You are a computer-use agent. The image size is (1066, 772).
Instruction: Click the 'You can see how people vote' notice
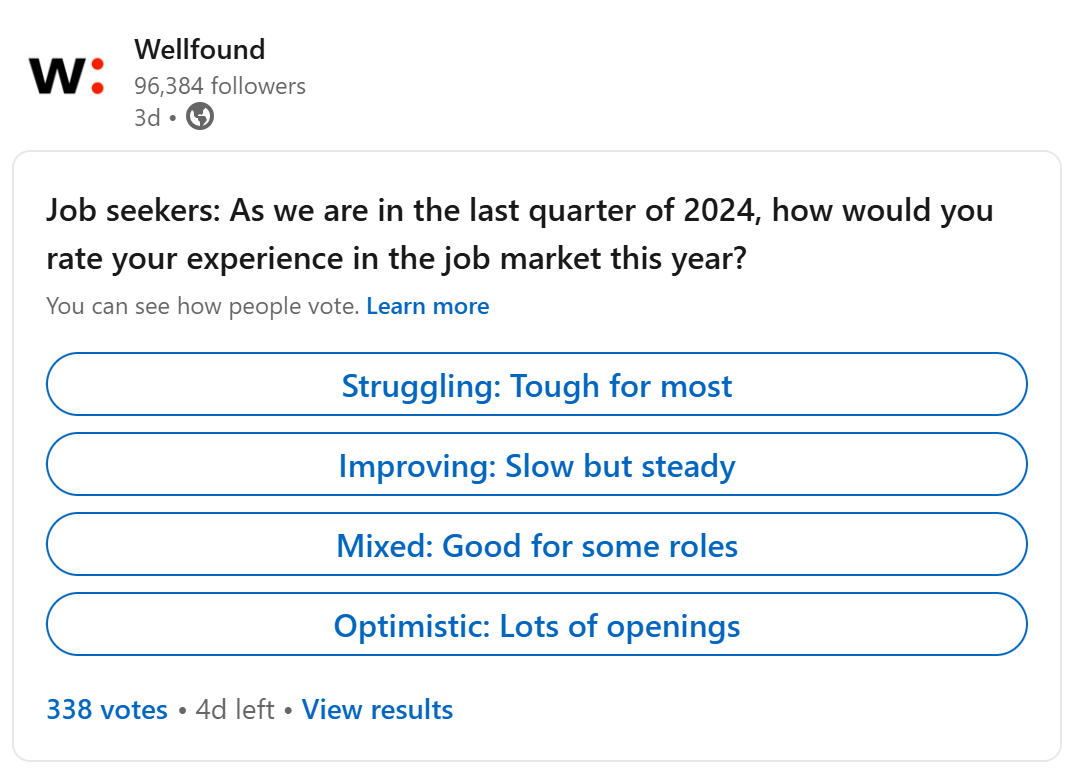tap(202, 306)
